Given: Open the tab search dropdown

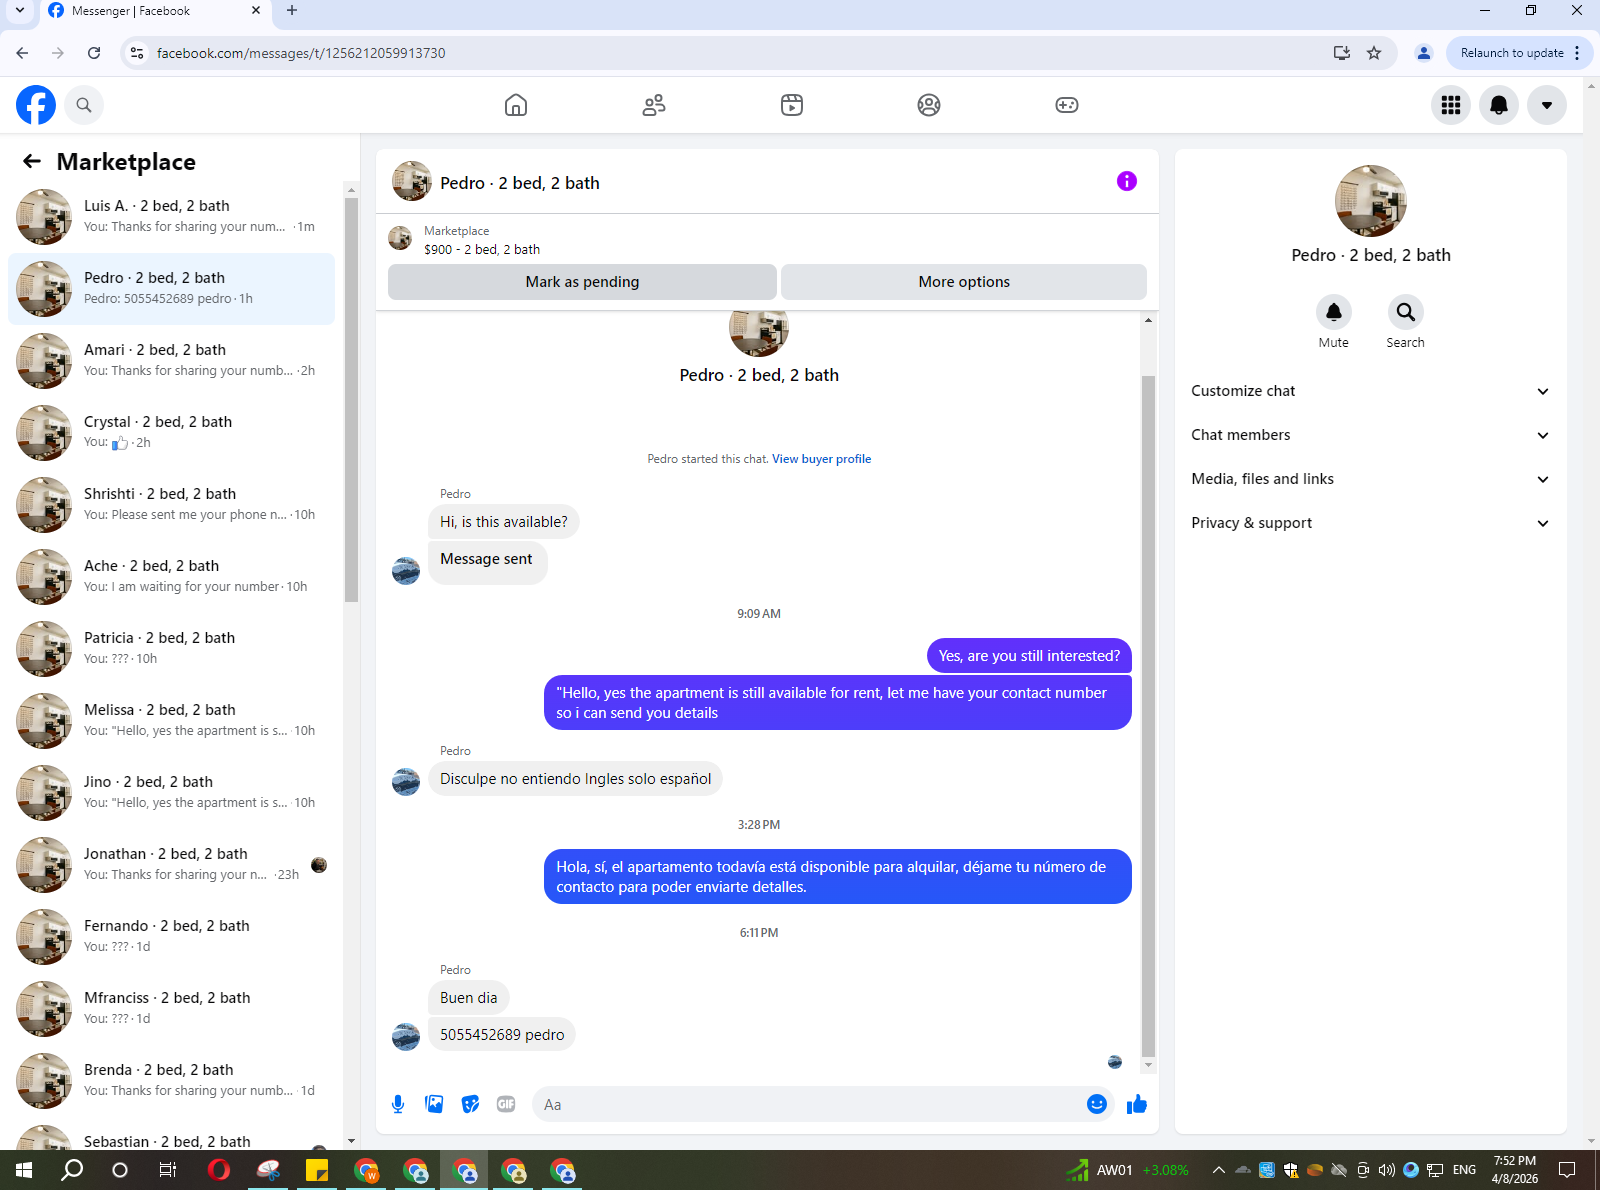Looking at the screenshot, I should 19,11.
